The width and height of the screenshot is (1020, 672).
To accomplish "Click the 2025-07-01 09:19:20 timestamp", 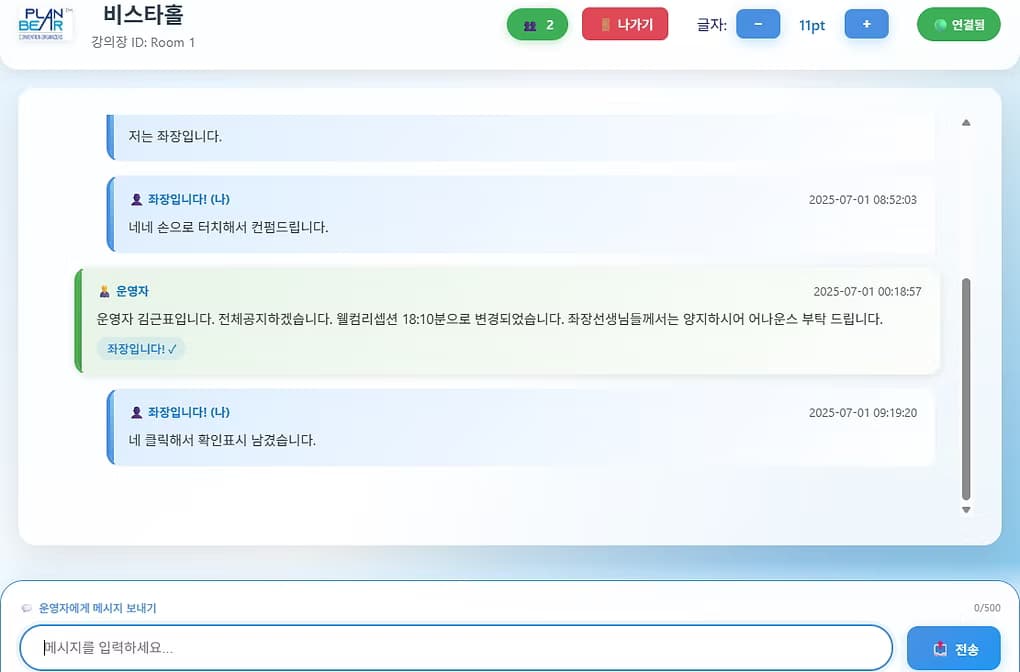I will tap(863, 412).
